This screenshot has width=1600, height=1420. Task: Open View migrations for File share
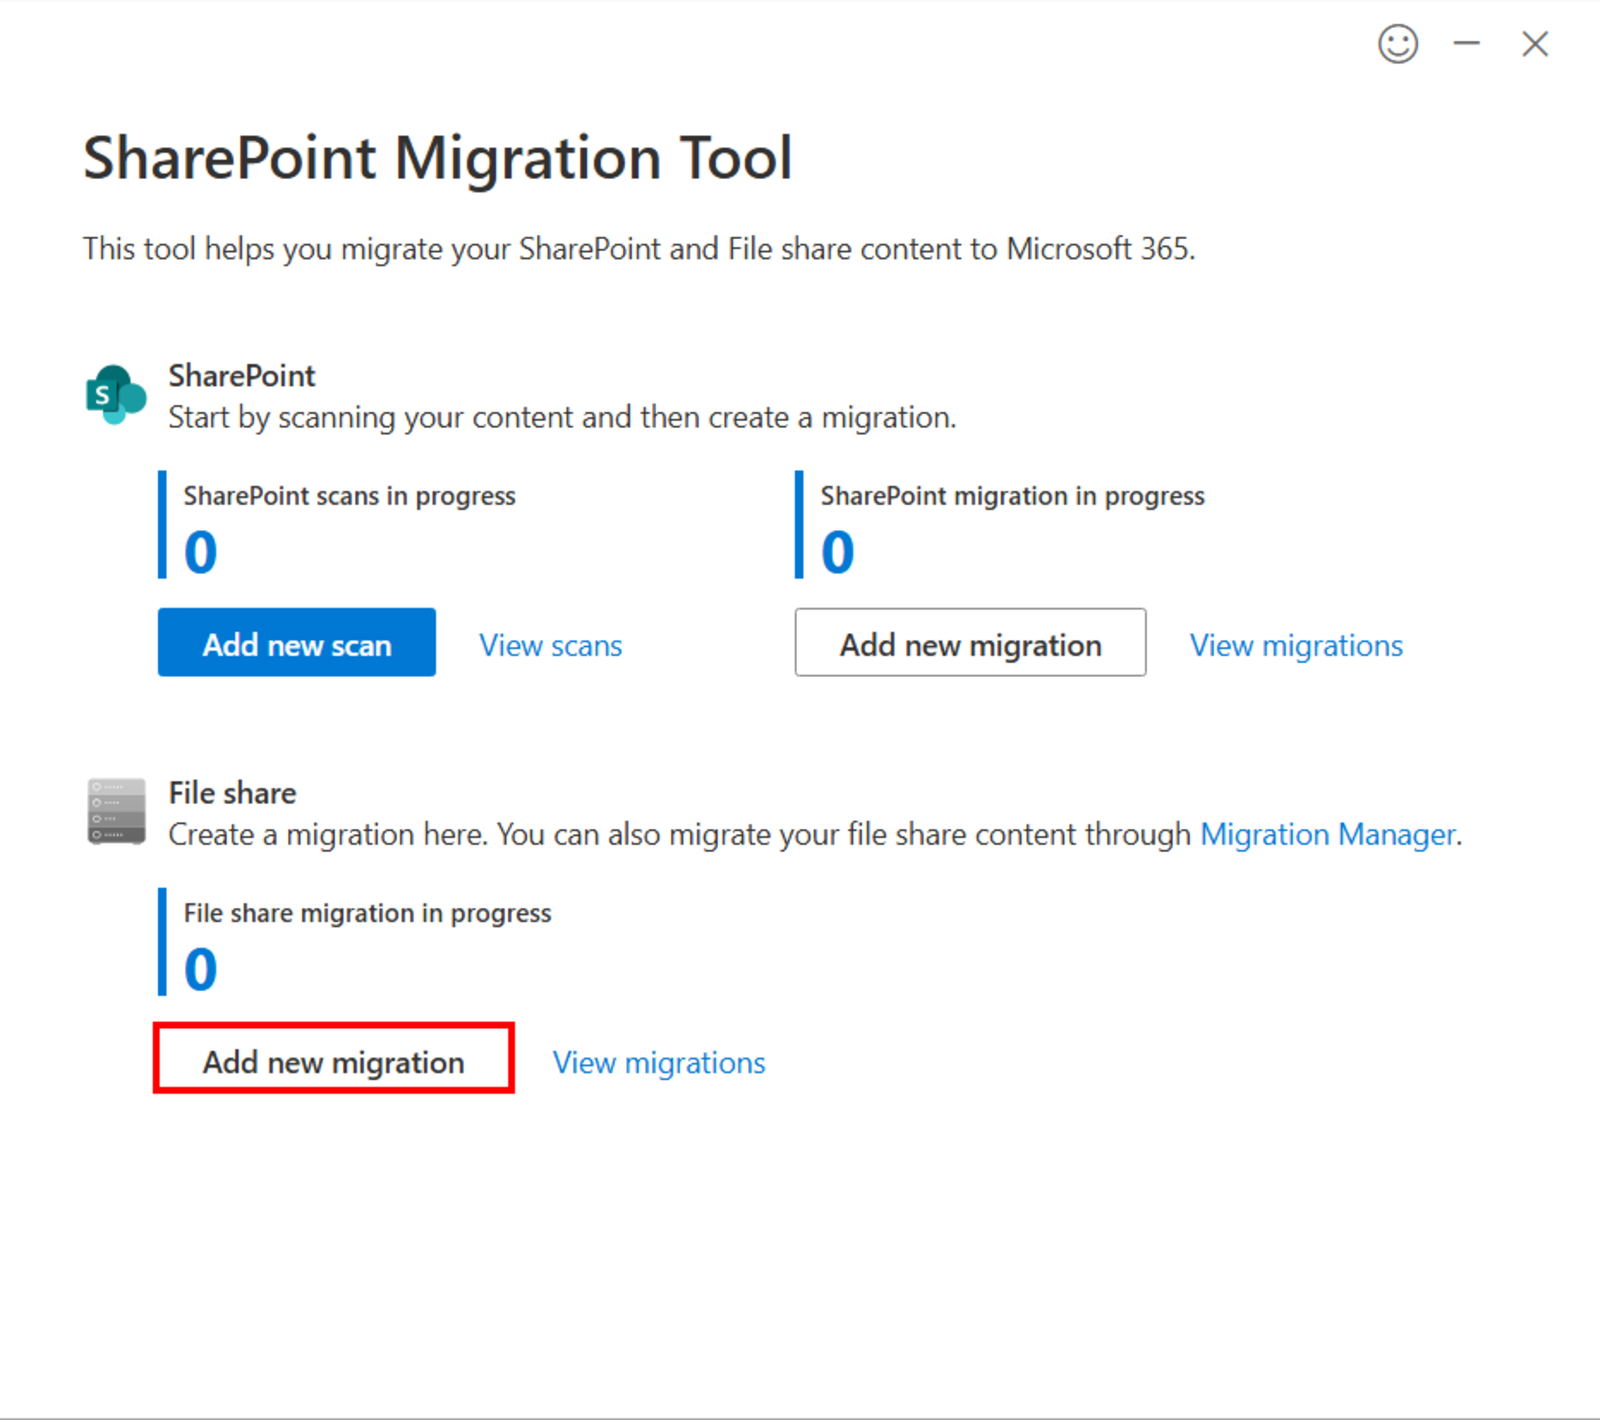(x=658, y=1062)
